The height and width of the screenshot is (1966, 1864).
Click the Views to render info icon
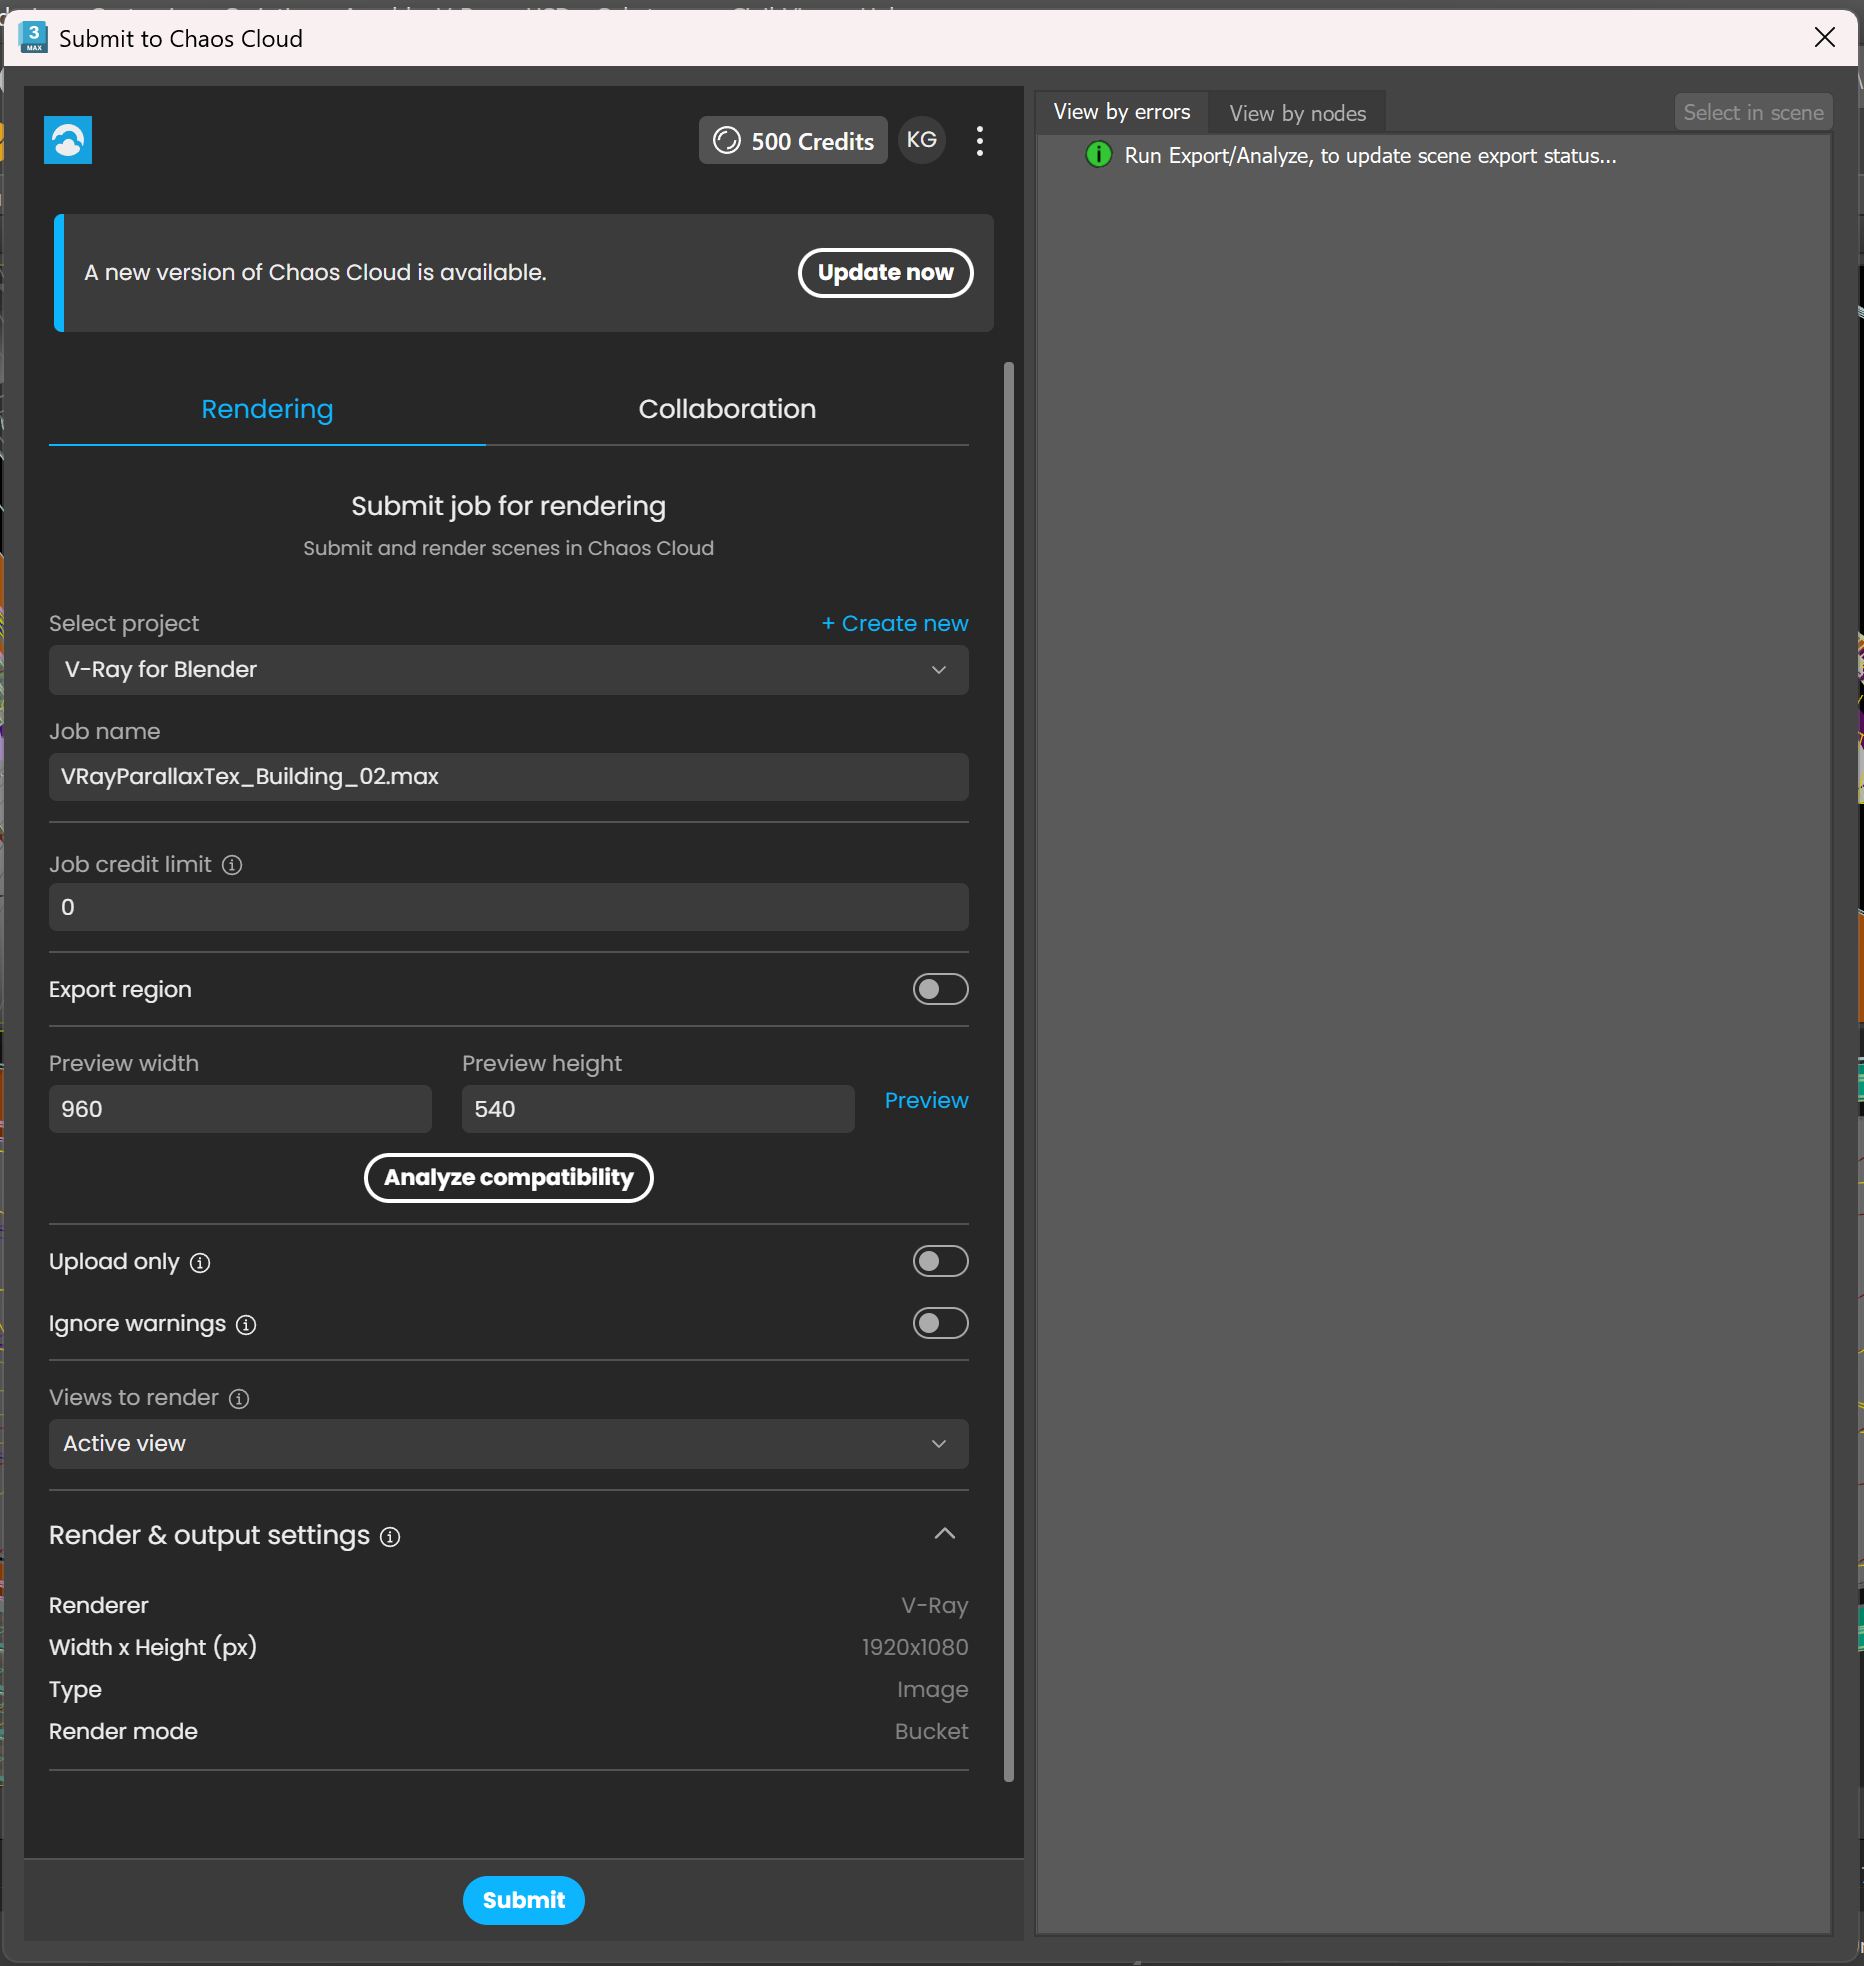[x=239, y=1399]
